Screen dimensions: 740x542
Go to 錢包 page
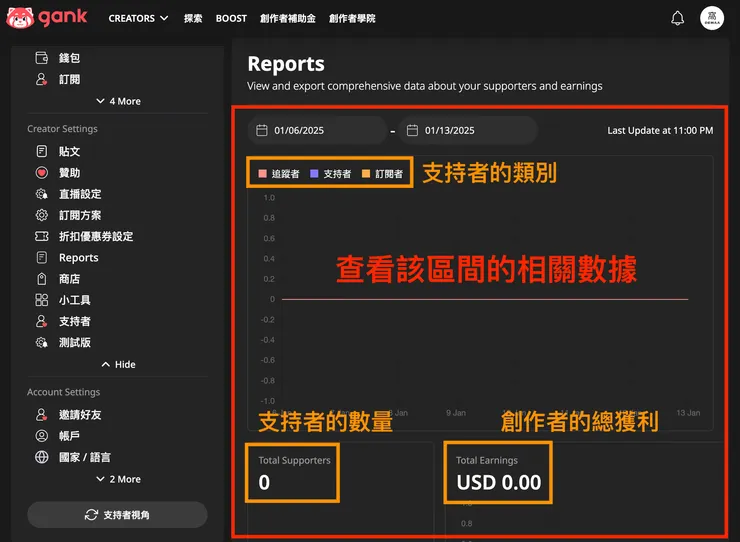[69, 58]
